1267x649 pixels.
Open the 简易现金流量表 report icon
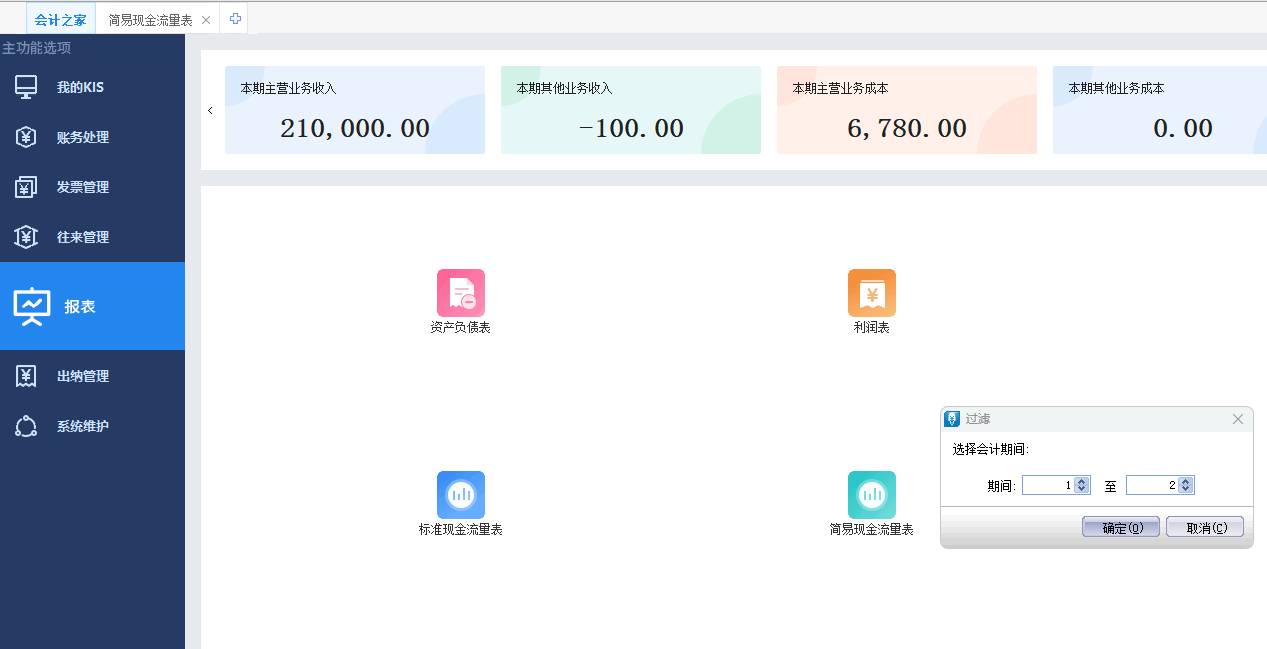[x=871, y=495]
